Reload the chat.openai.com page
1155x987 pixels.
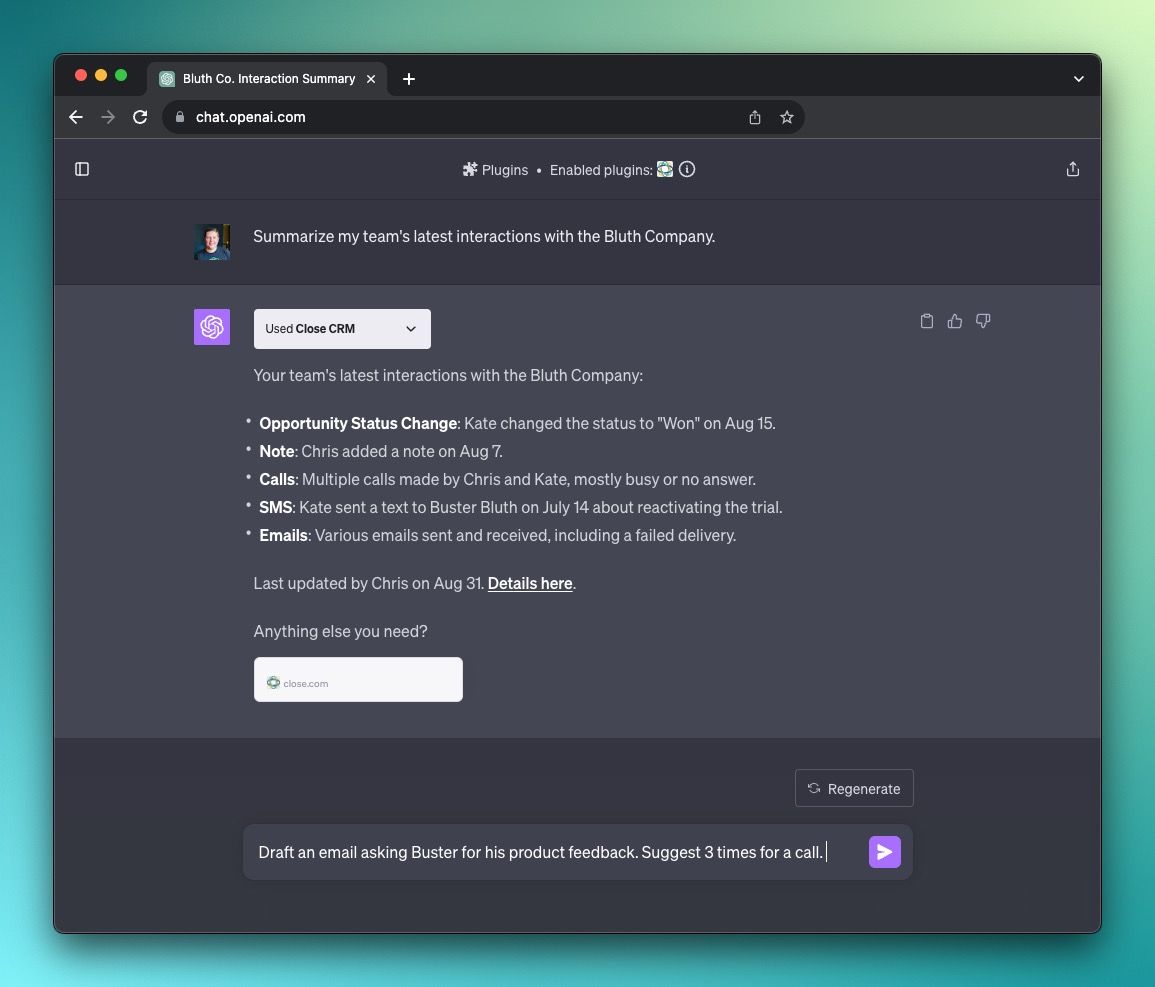[140, 117]
